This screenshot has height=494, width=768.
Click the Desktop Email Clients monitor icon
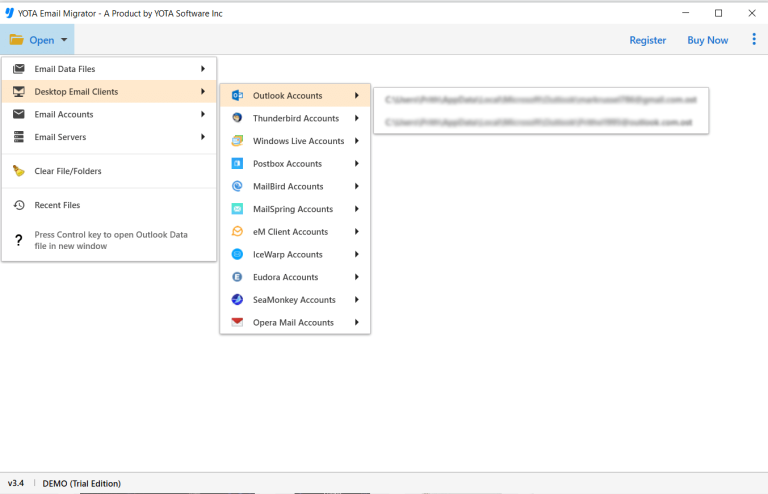(19, 92)
